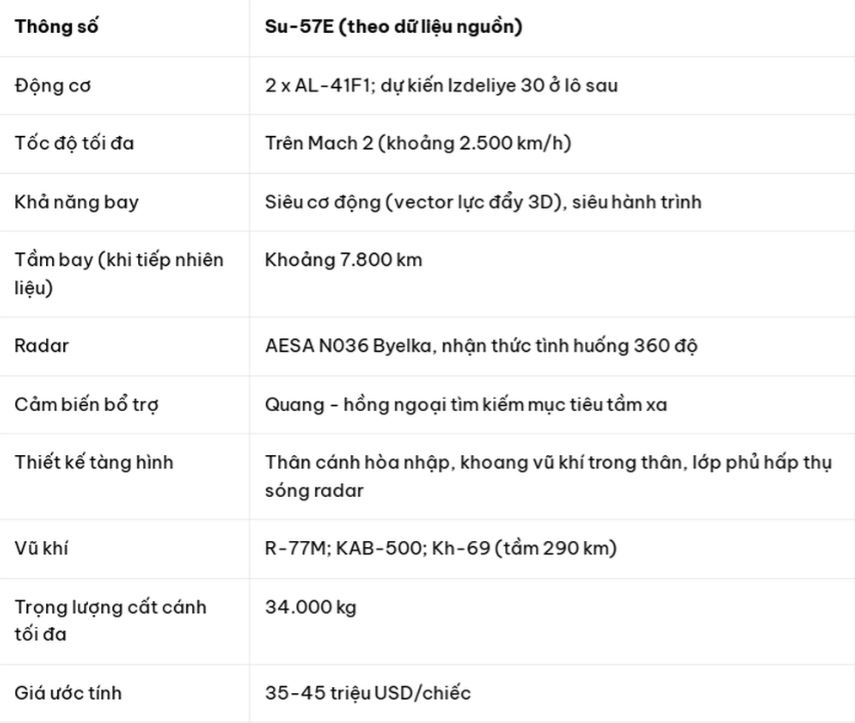Select the "Động cơ" row label

pyautogui.click(x=53, y=85)
